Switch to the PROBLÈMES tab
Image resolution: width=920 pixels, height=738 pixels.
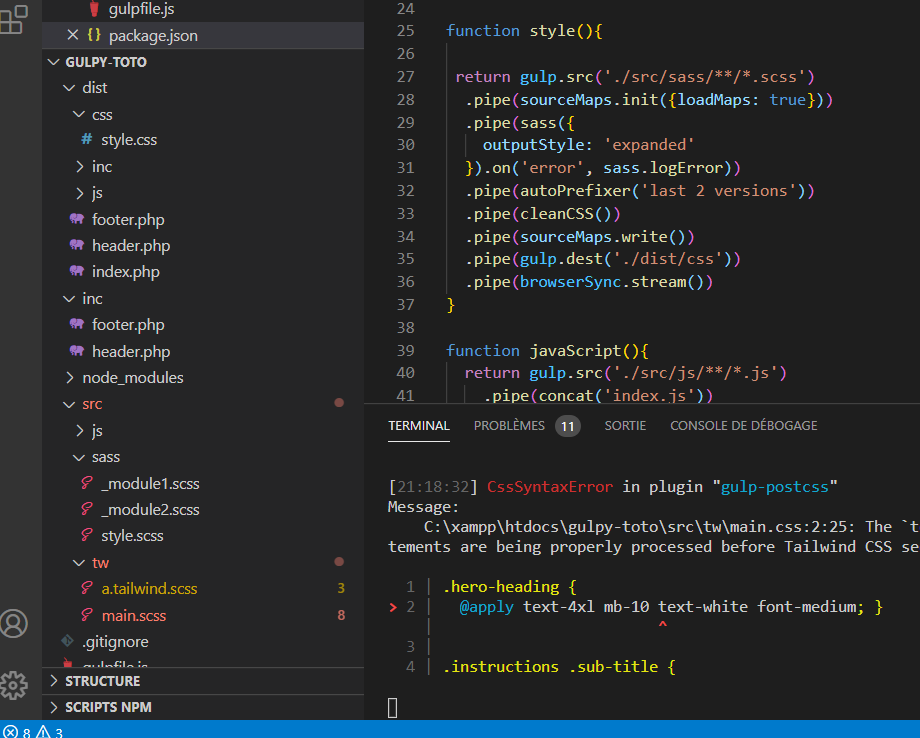point(511,426)
